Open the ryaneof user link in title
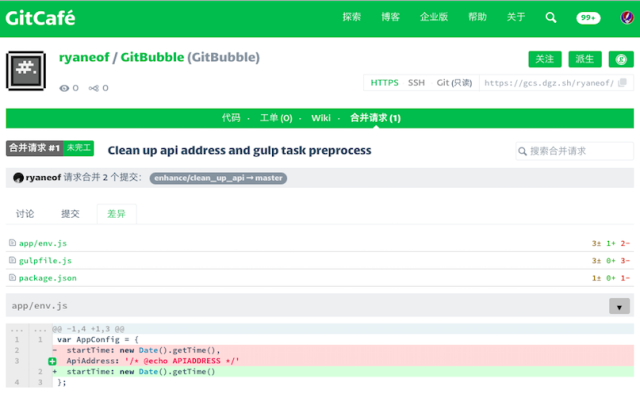Viewport: 640px width, 394px height. click(x=84, y=57)
